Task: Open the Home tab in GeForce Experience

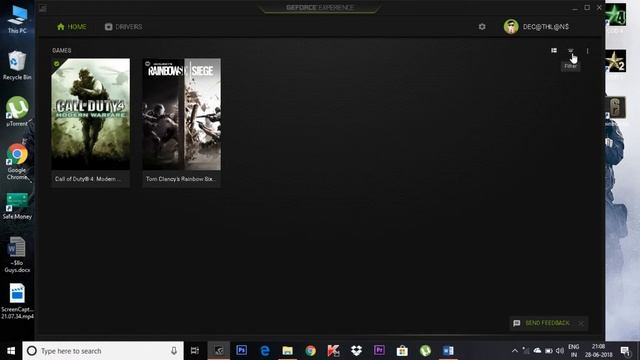Action: coord(71,27)
